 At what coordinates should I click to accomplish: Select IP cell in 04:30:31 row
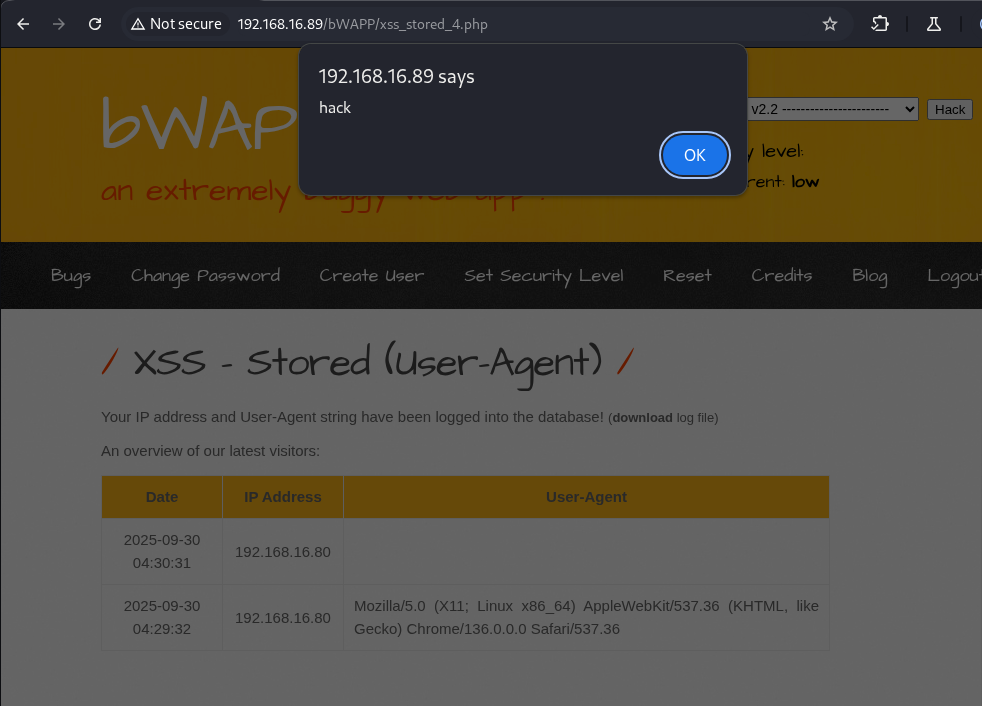282,552
